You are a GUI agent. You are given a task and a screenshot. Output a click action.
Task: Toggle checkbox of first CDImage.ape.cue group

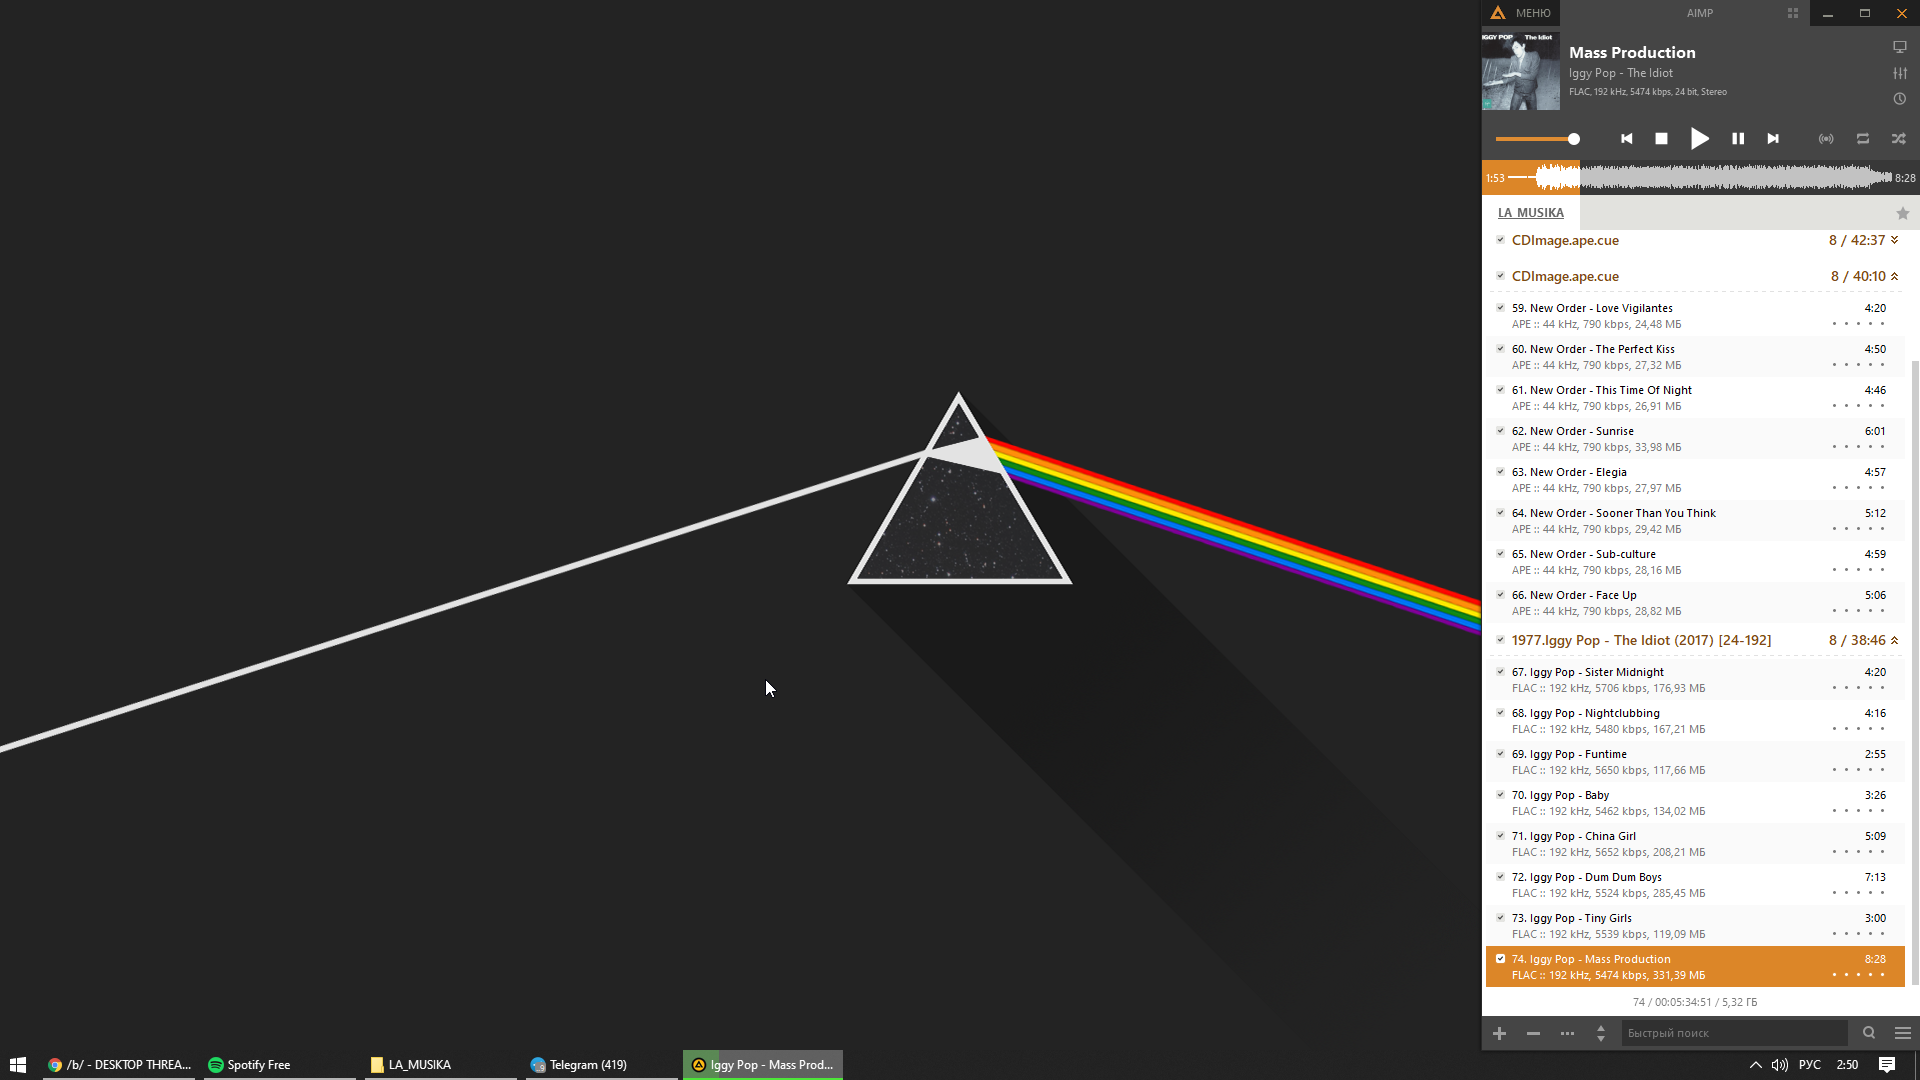point(1500,240)
